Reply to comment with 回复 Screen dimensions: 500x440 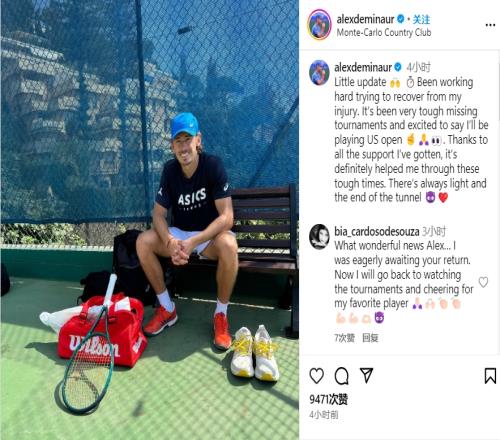[370, 338]
